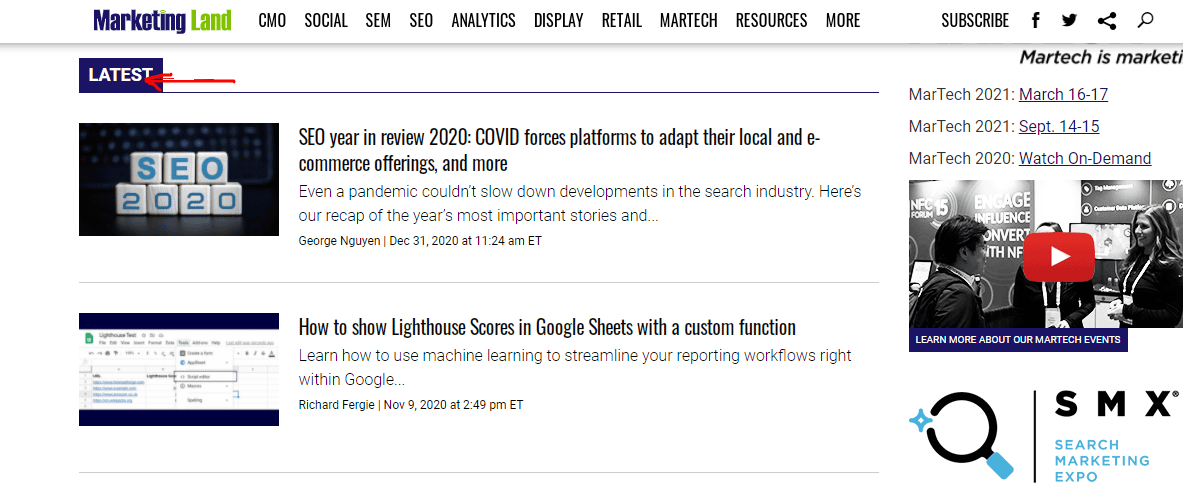Open the MARTECH menu item
Screen dimensions: 1183x486
coord(688,20)
